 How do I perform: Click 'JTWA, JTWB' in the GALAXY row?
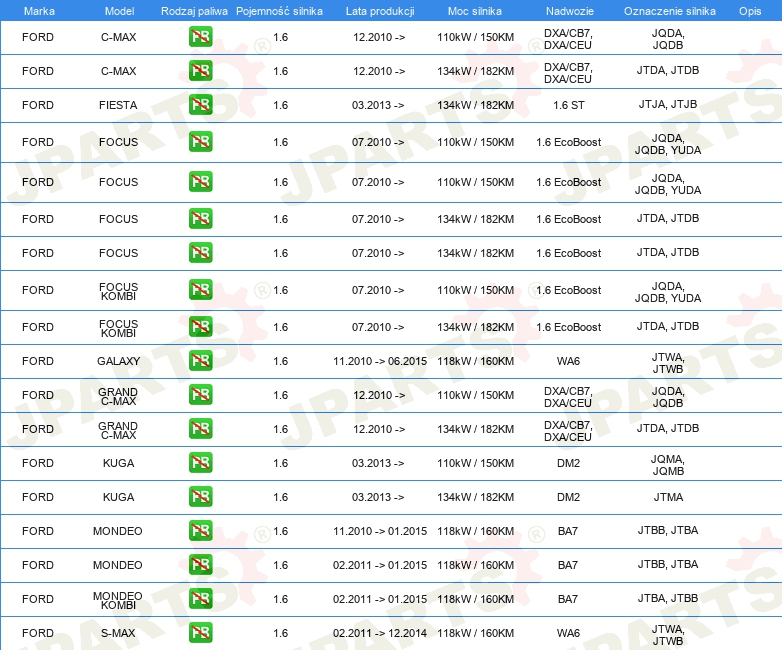click(x=668, y=363)
